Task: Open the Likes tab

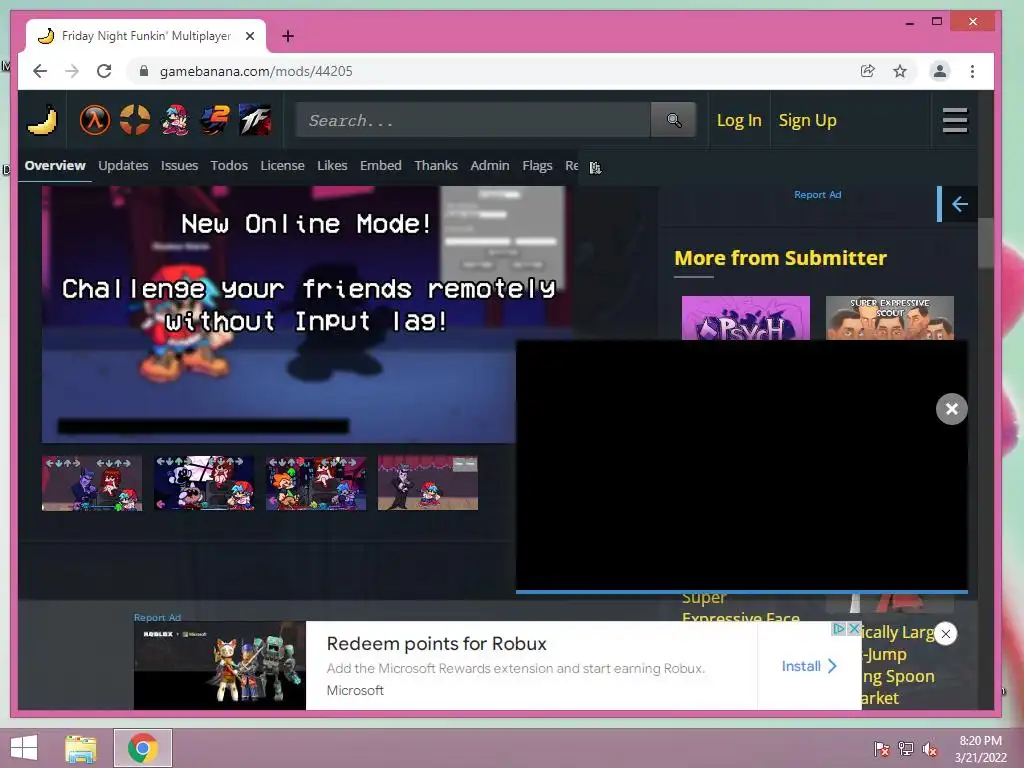Action: [332, 166]
